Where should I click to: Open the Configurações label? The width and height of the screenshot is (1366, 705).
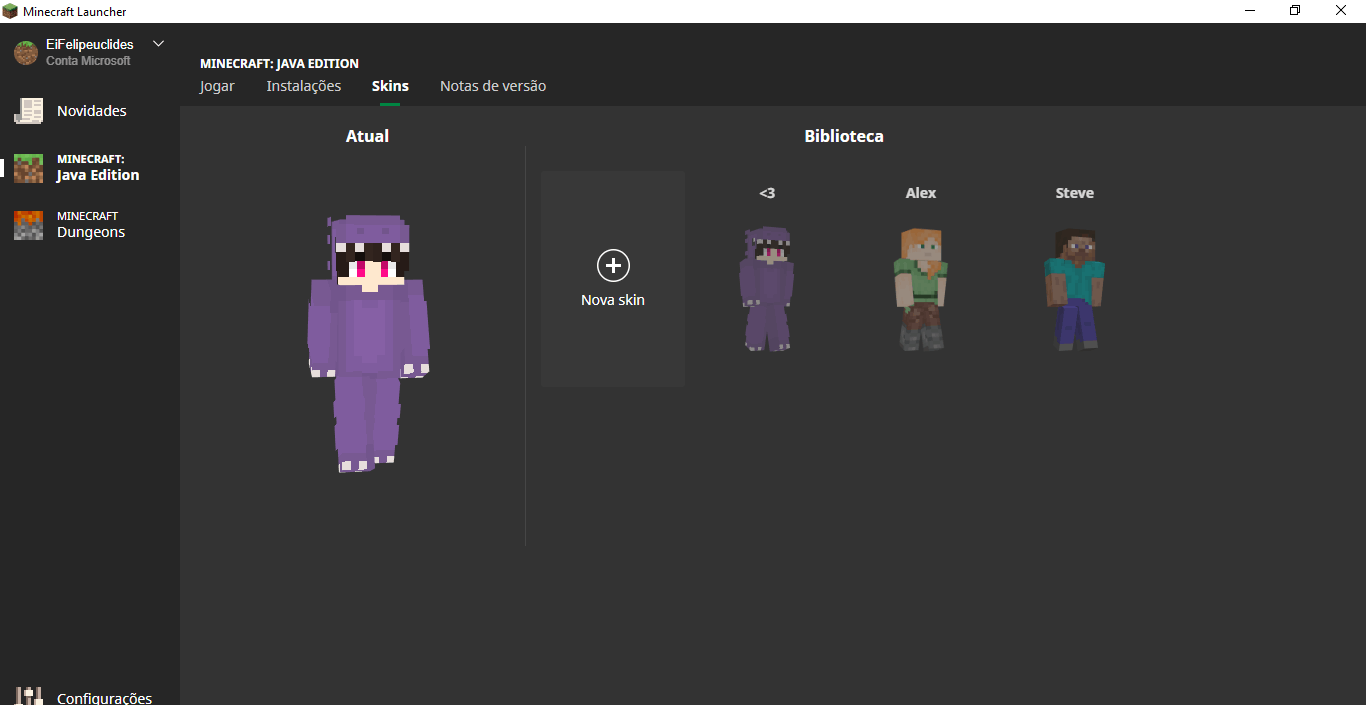click(105, 698)
